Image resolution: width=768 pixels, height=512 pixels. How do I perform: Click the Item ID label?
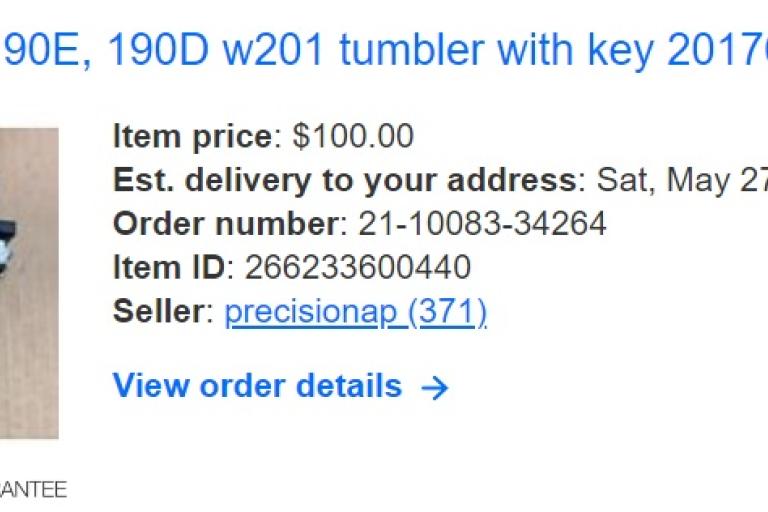[169, 268]
